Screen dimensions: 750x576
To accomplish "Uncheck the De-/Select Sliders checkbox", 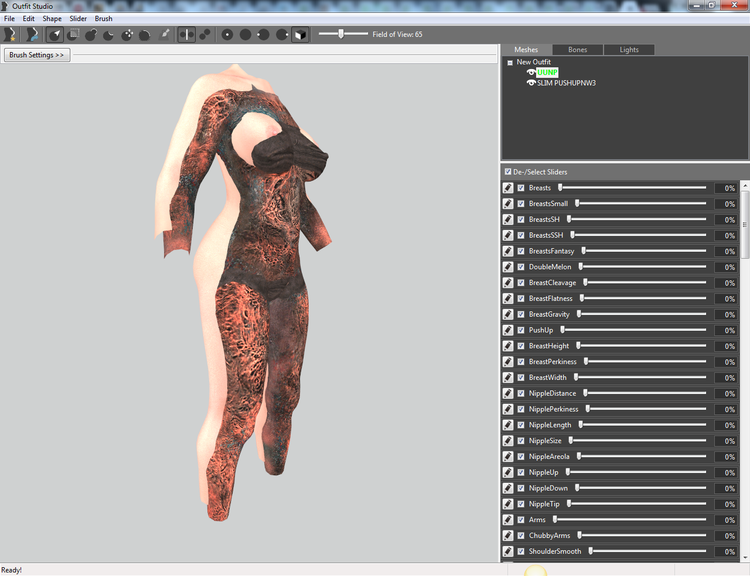I will [508, 171].
